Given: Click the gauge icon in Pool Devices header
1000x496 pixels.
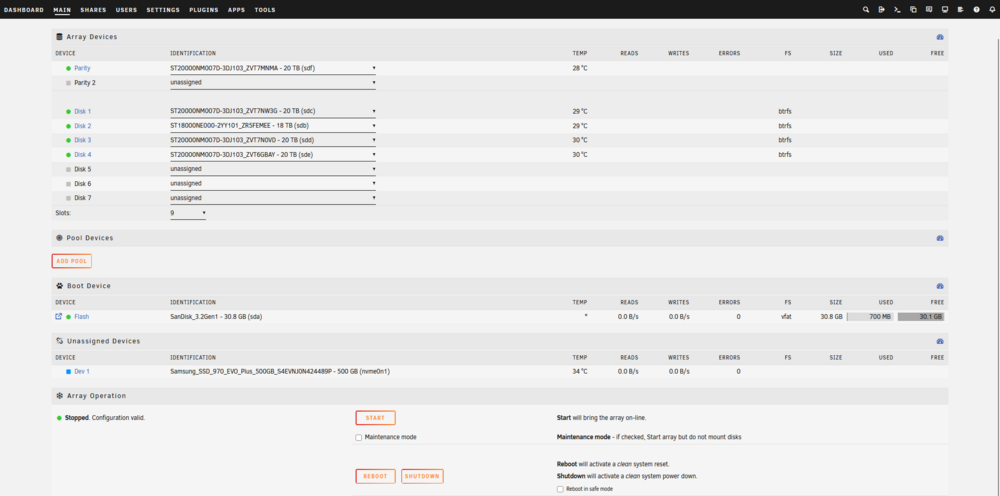Looking at the screenshot, I should [x=939, y=238].
